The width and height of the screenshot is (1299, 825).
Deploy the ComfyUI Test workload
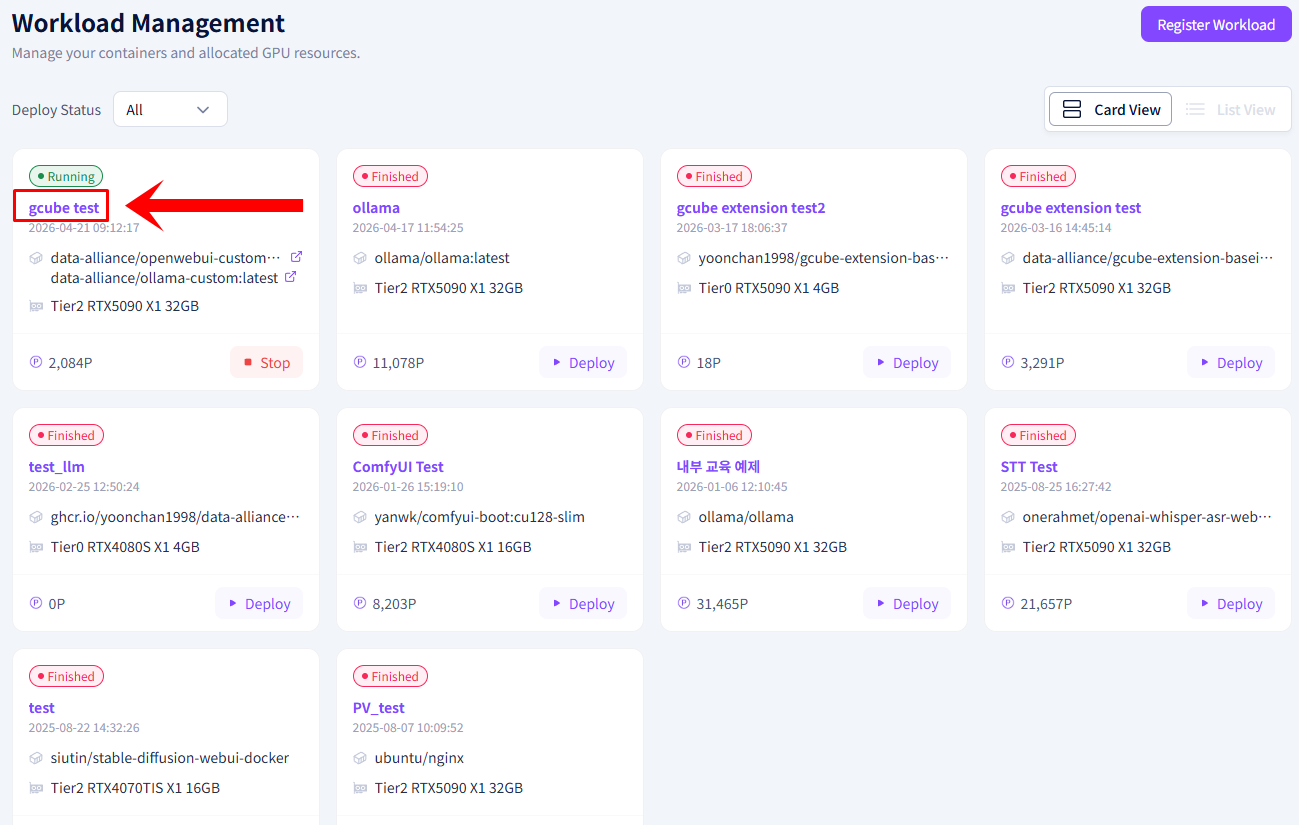point(583,603)
